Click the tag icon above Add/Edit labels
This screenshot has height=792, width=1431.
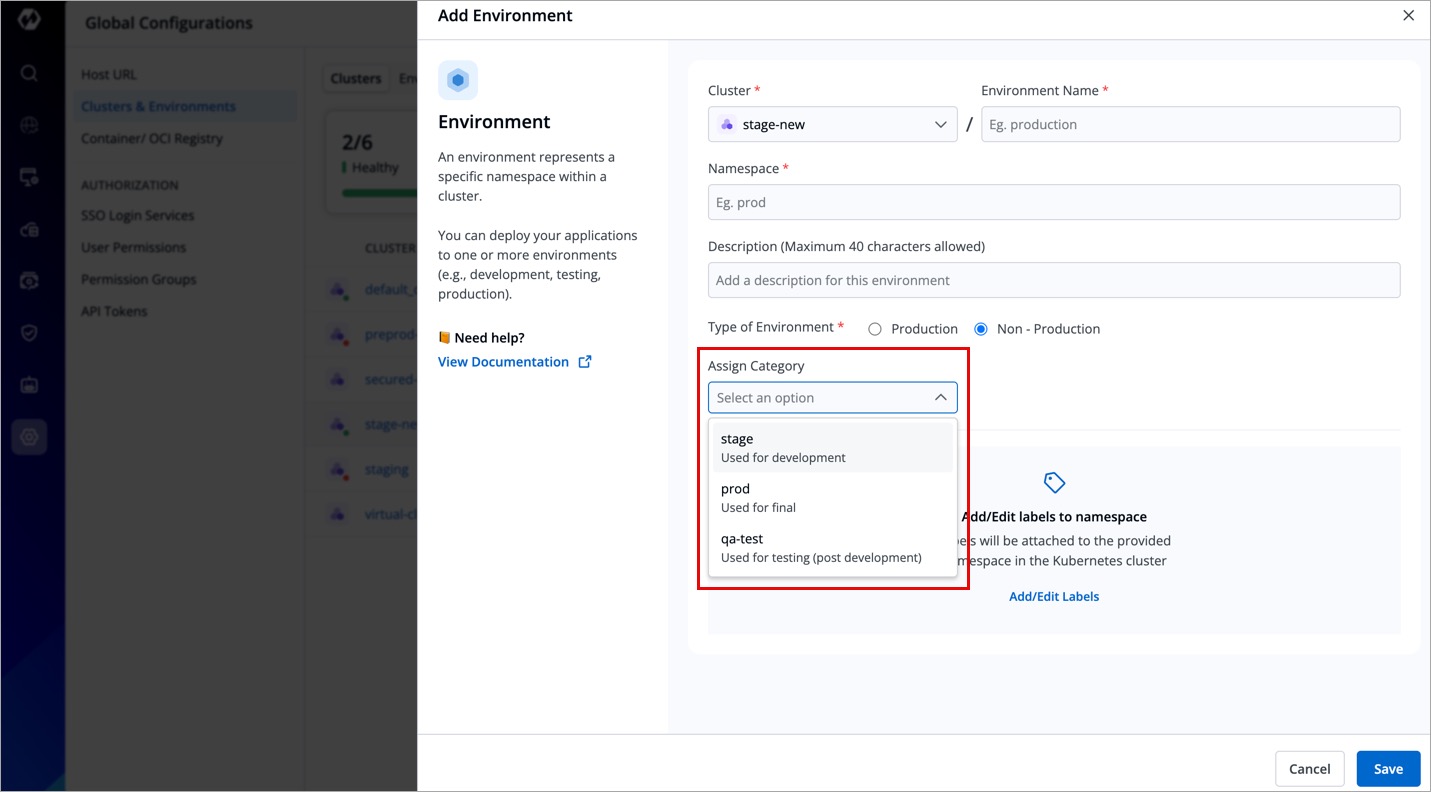click(1054, 483)
